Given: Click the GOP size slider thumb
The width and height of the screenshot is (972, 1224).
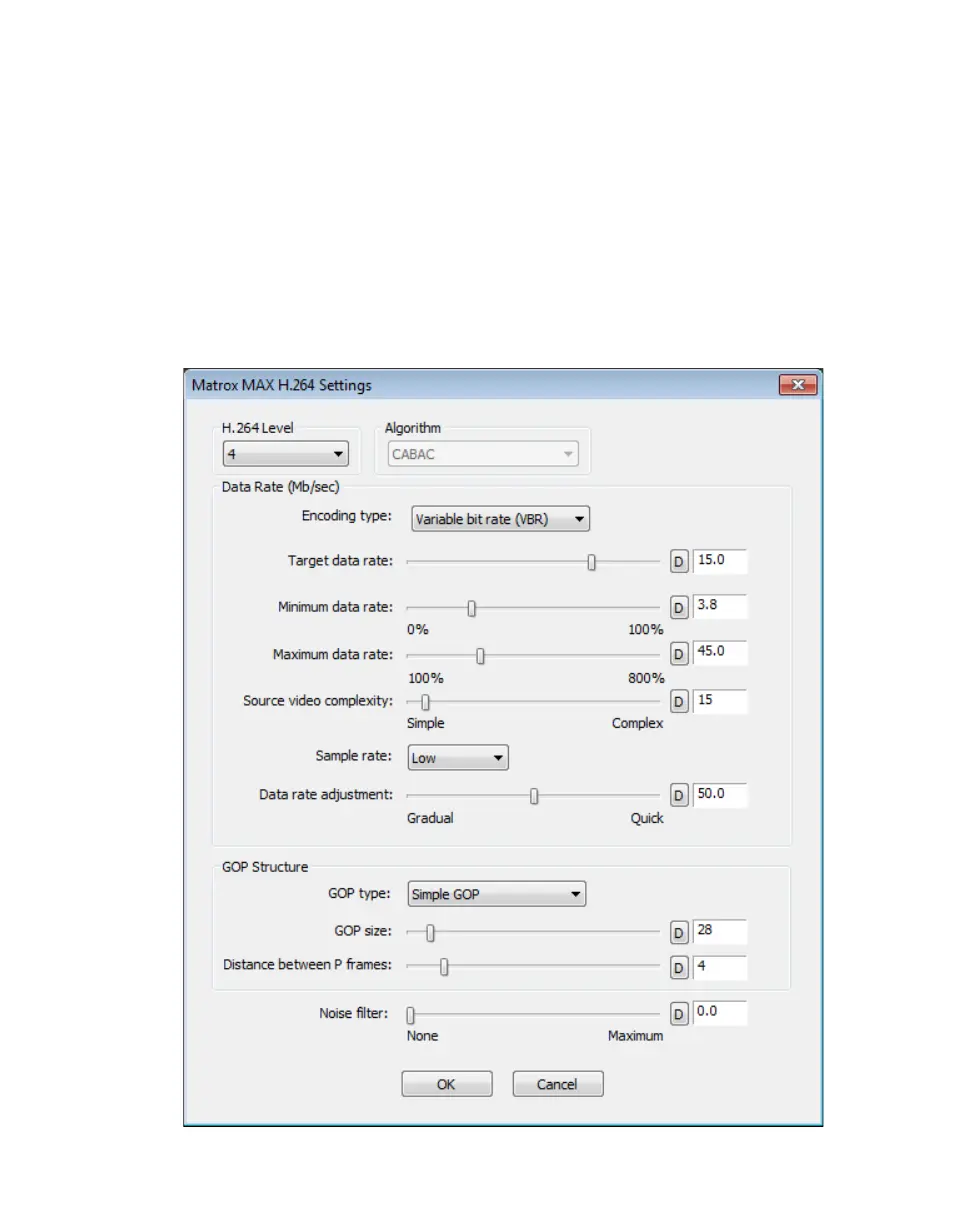Looking at the screenshot, I should (431, 933).
